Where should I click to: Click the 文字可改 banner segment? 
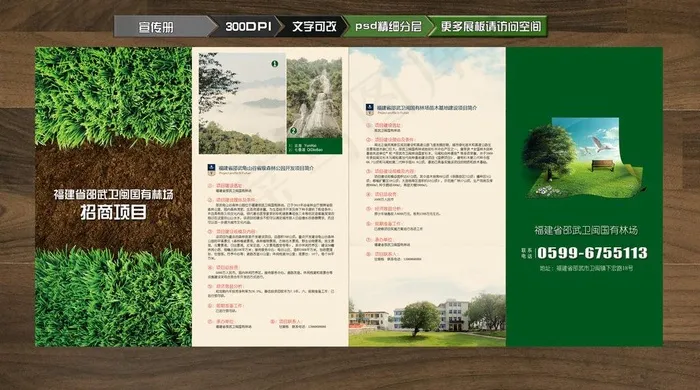pos(314,26)
